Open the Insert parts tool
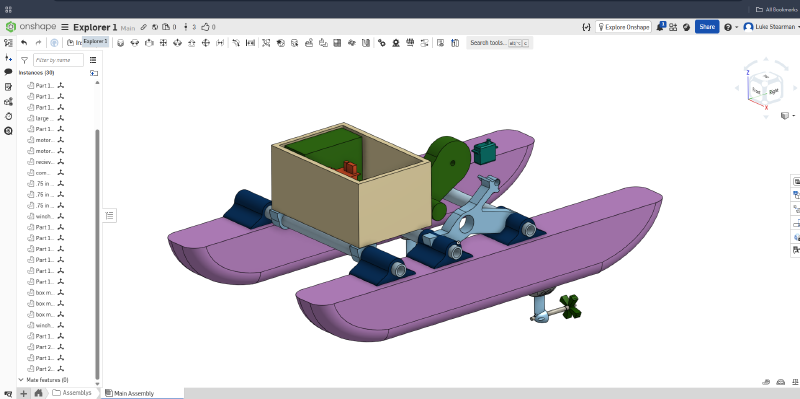 point(74,43)
